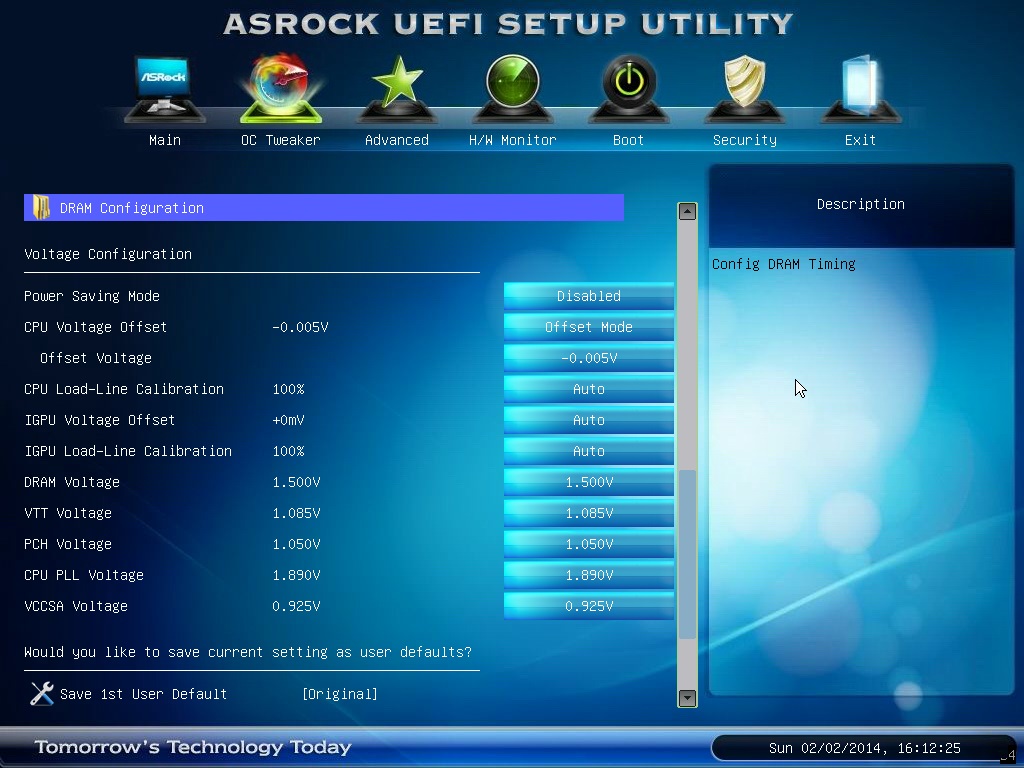This screenshot has height=768, width=1024.
Task: Open CPU Voltage Offset Mode selector
Action: (589, 327)
